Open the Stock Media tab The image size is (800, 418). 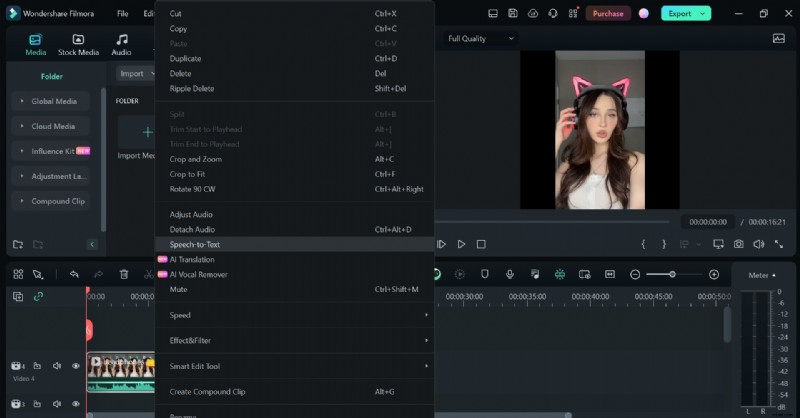(x=78, y=45)
